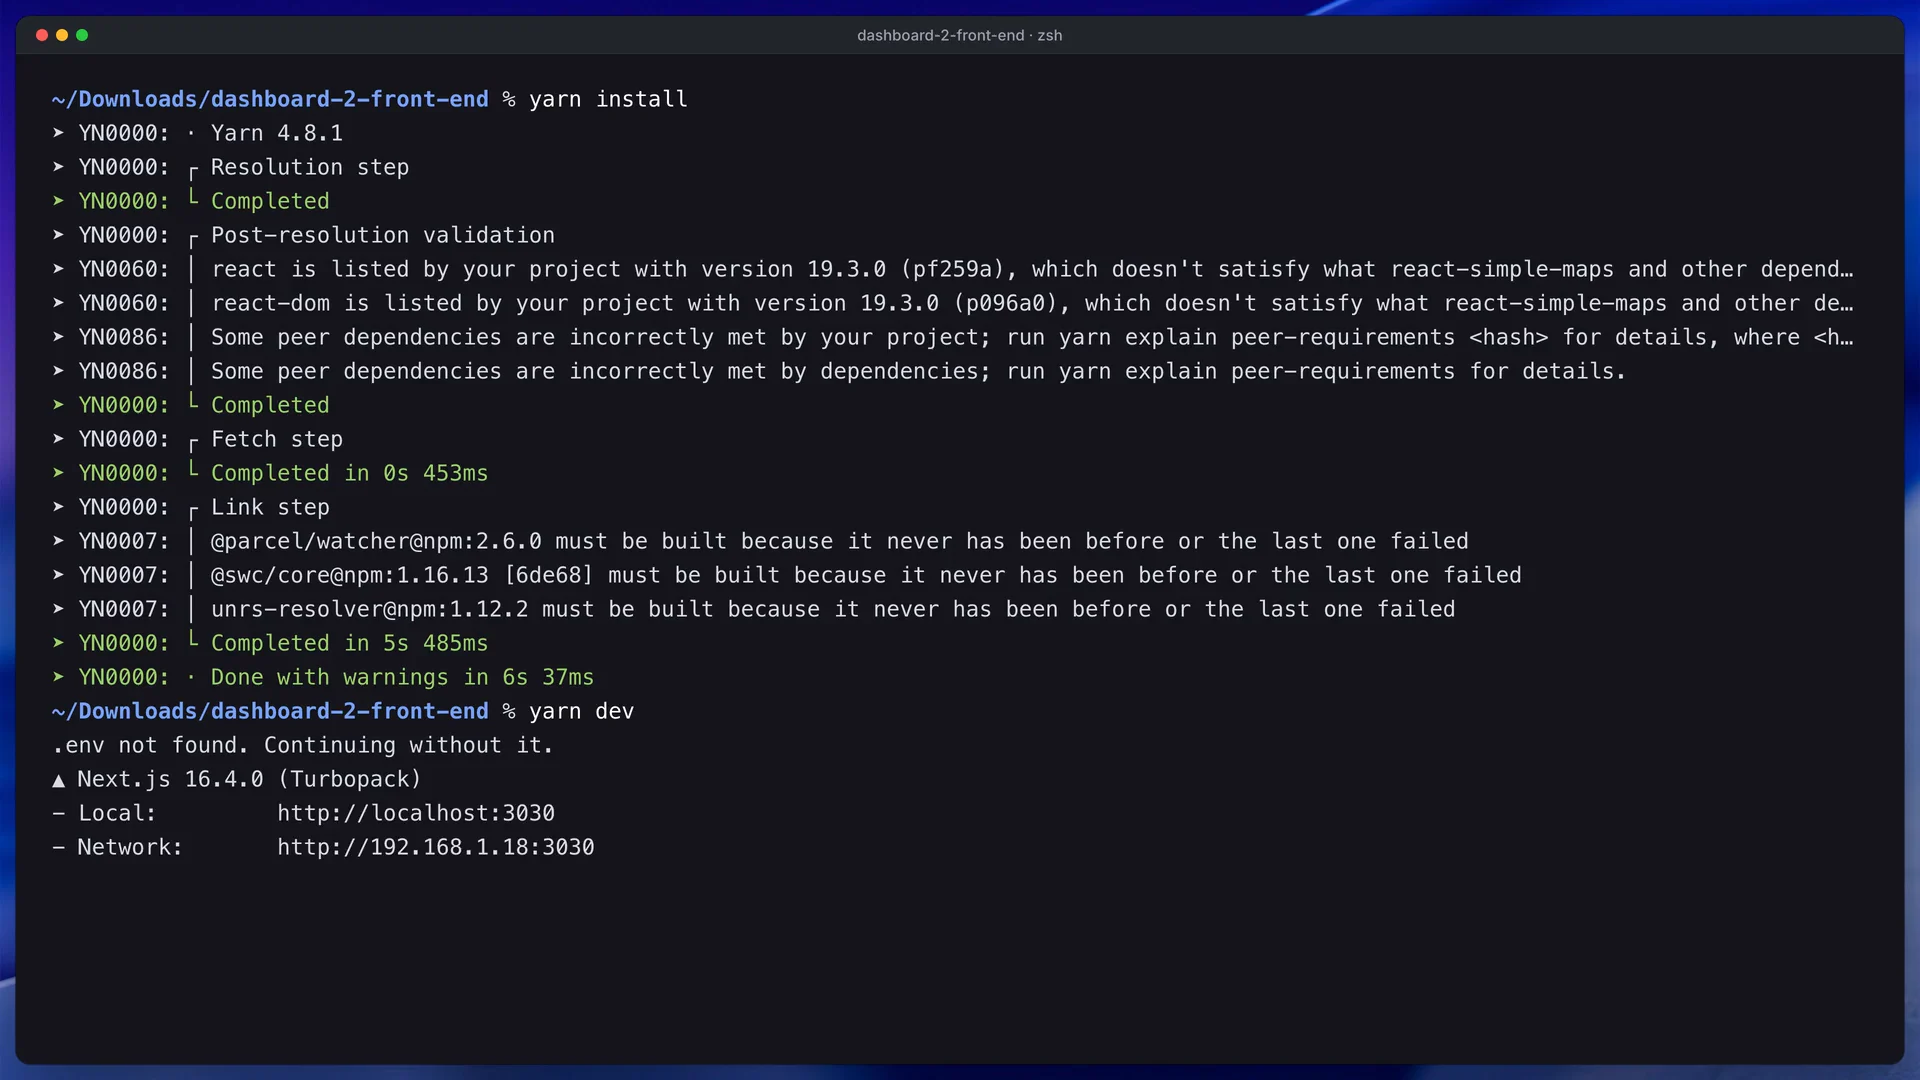The width and height of the screenshot is (1920, 1080).
Task: Click the 'yarn install' command text
Action: (x=608, y=99)
